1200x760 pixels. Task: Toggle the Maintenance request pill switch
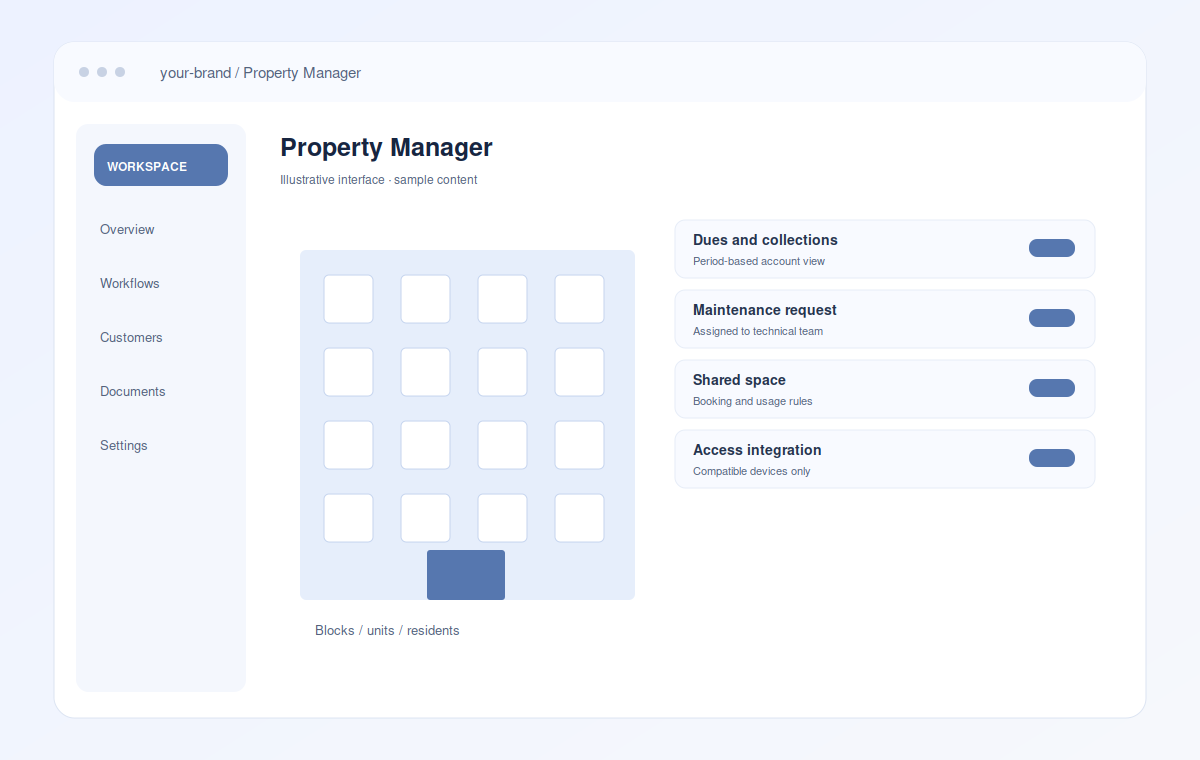pyautogui.click(x=1052, y=318)
